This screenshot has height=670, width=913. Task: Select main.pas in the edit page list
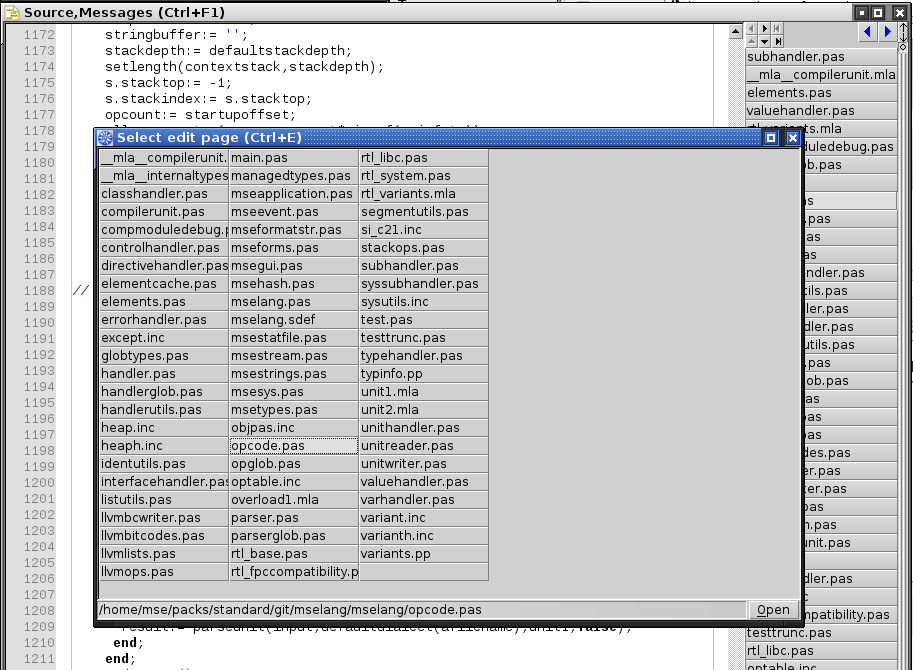click(x=293, y=158)
